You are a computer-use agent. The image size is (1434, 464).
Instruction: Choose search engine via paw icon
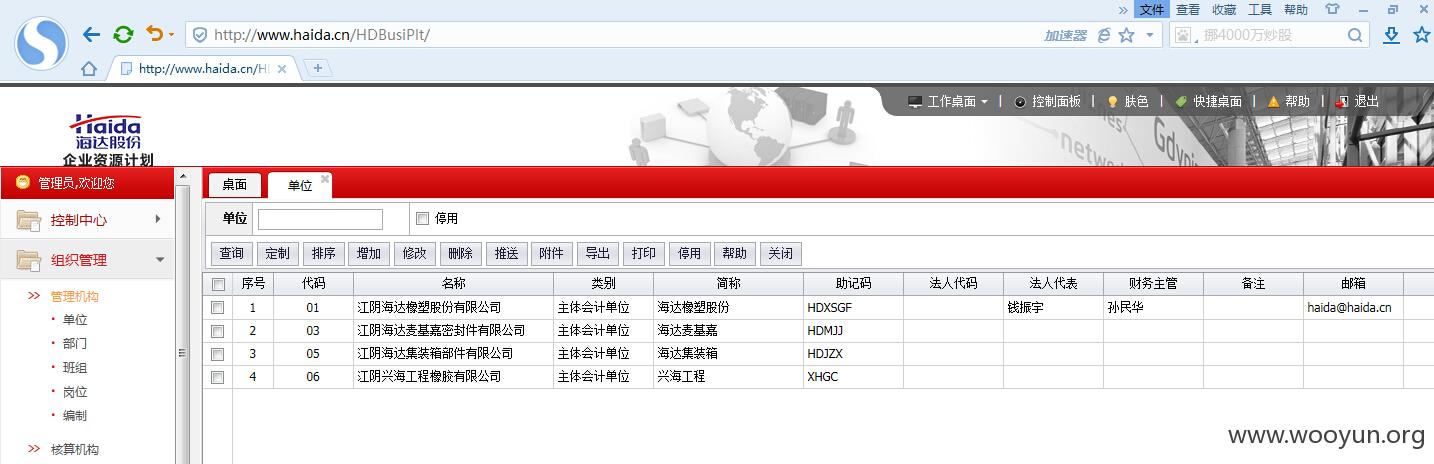1184,35
